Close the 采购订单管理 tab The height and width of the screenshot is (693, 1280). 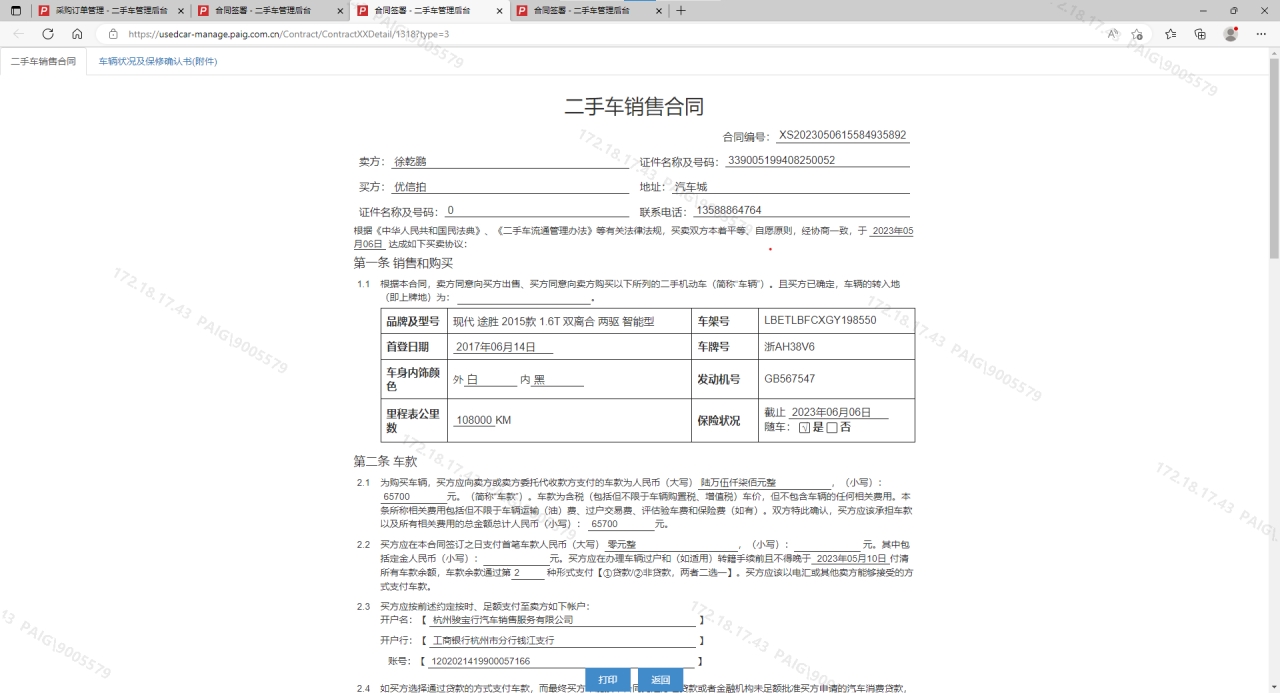(180, 10)
